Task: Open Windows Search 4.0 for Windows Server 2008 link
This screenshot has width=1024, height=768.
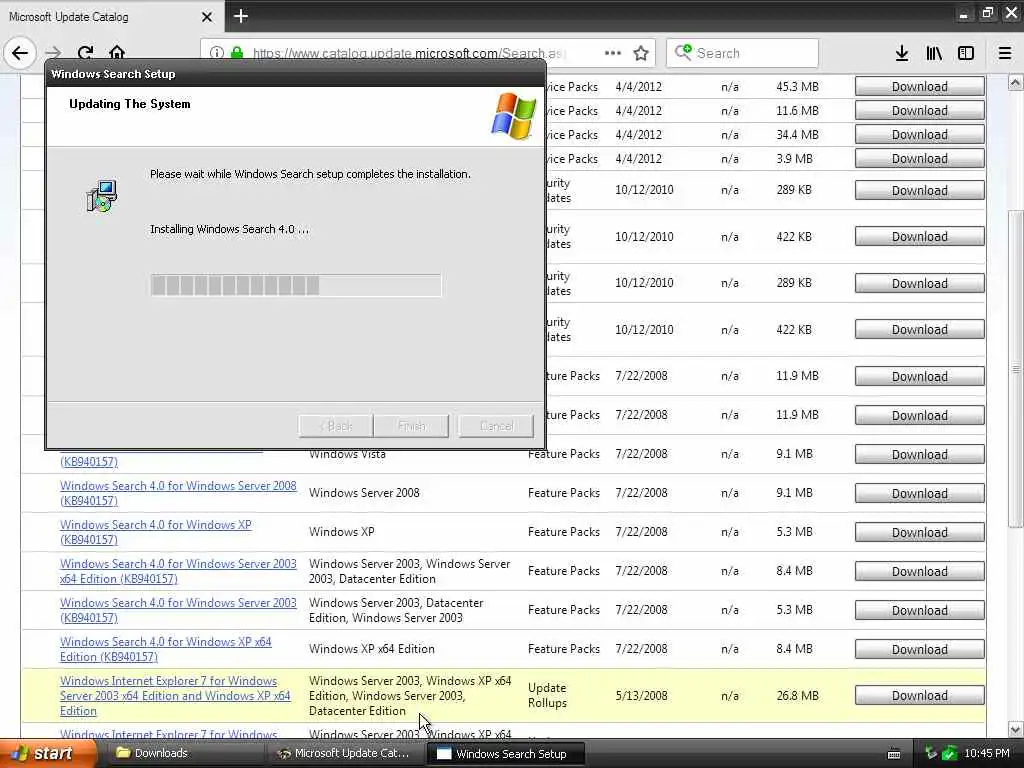Action: tap(178, 493)
